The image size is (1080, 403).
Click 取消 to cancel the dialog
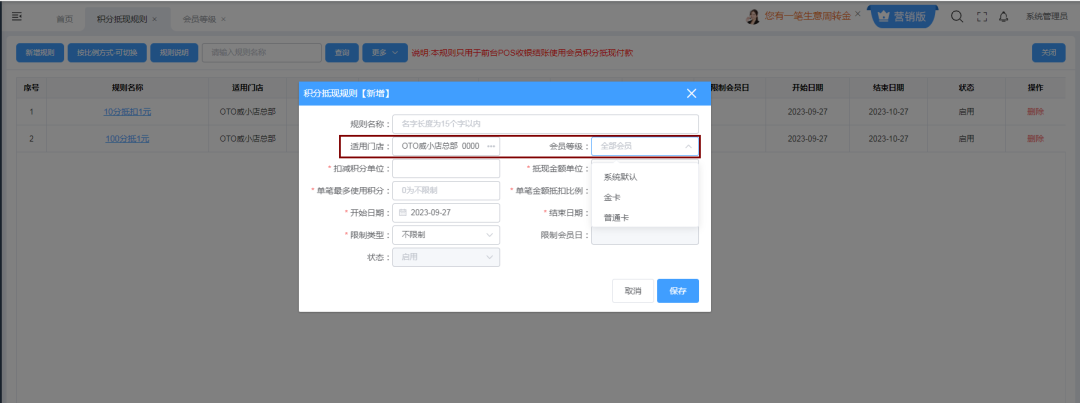point(632,291)
